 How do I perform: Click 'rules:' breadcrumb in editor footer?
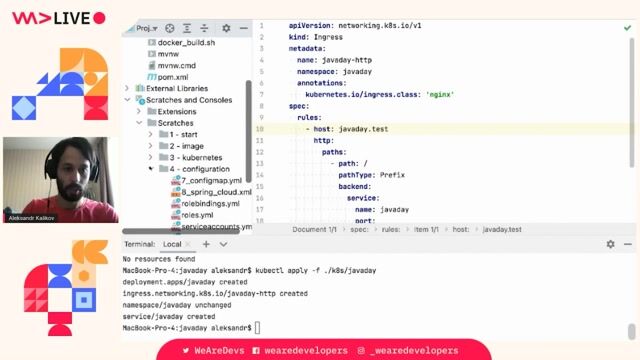coord(391,229)
